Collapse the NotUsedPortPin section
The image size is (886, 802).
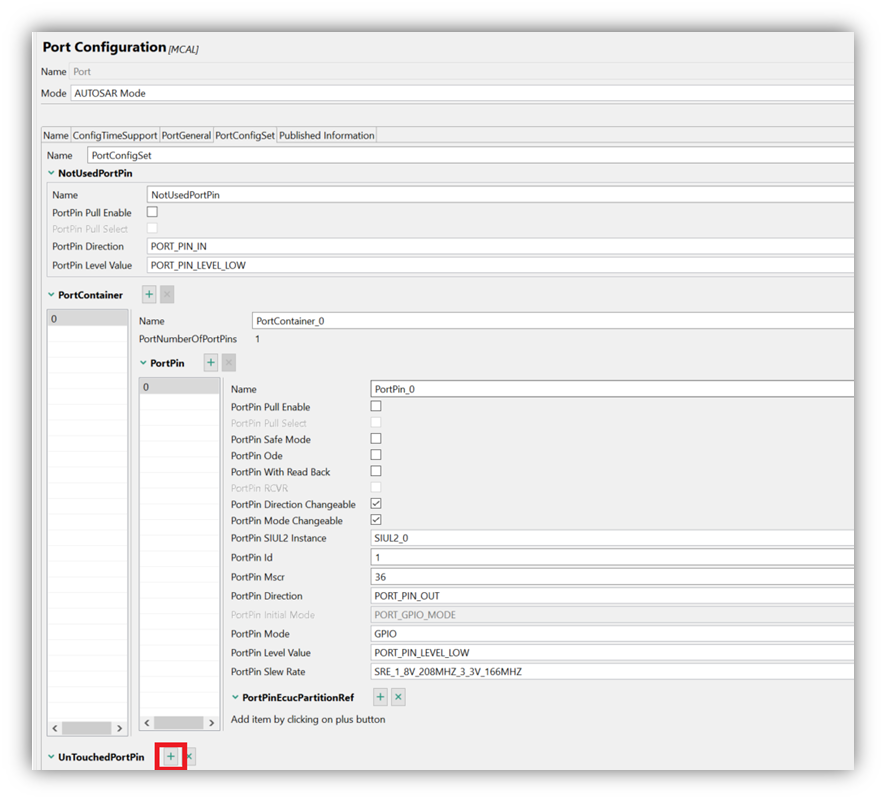pyautogui.click(x=51, y=174)
